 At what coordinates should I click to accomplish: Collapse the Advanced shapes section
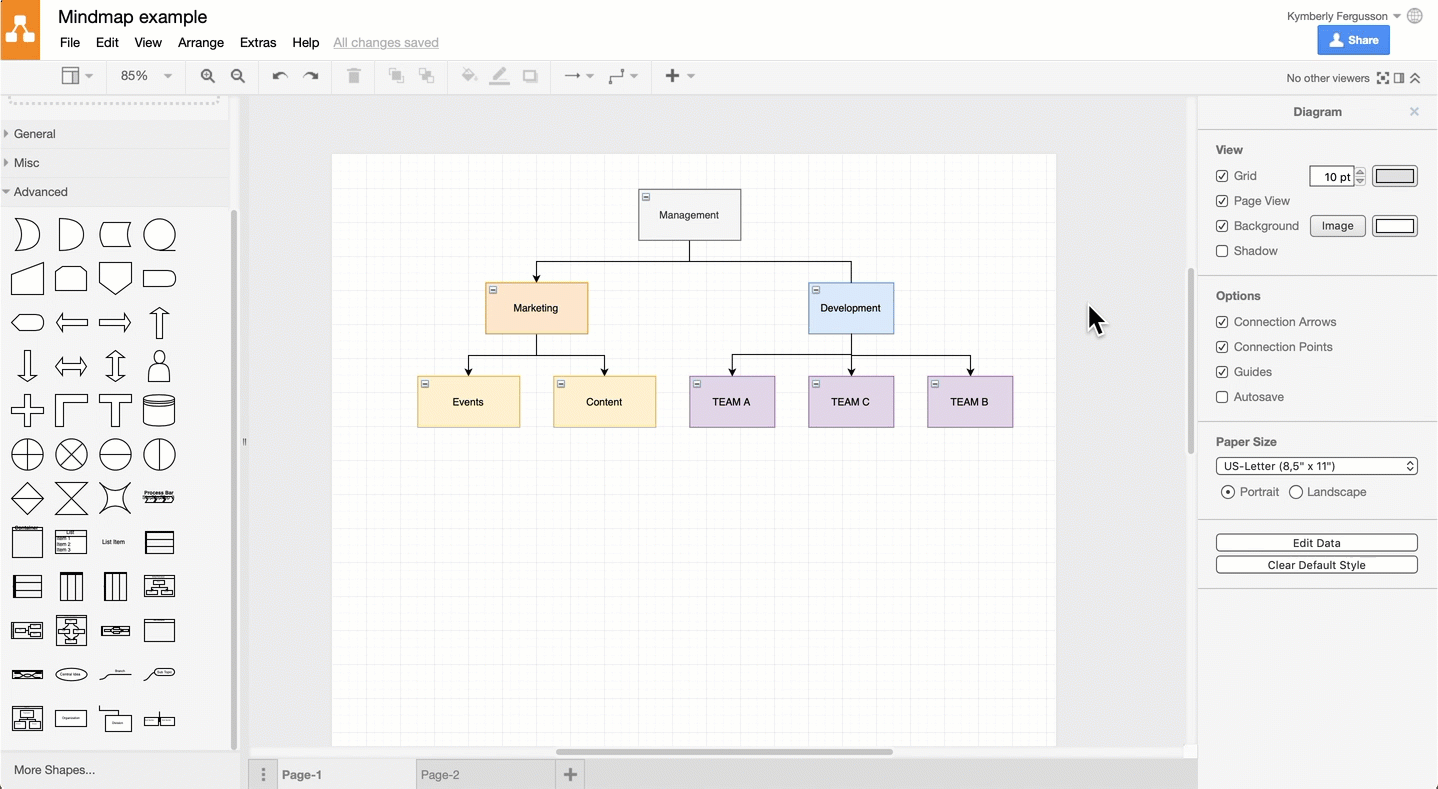tap(115, 192)
